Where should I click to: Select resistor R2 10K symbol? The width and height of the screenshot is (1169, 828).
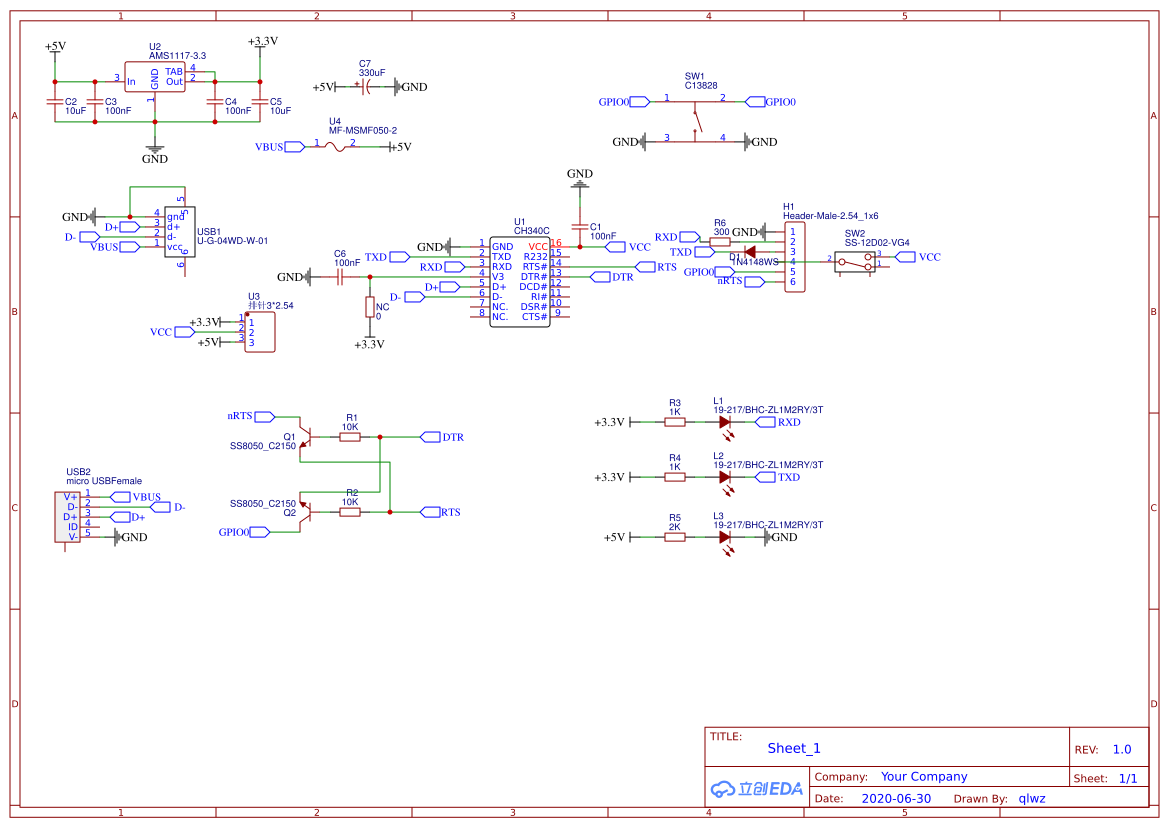[350, 512]
